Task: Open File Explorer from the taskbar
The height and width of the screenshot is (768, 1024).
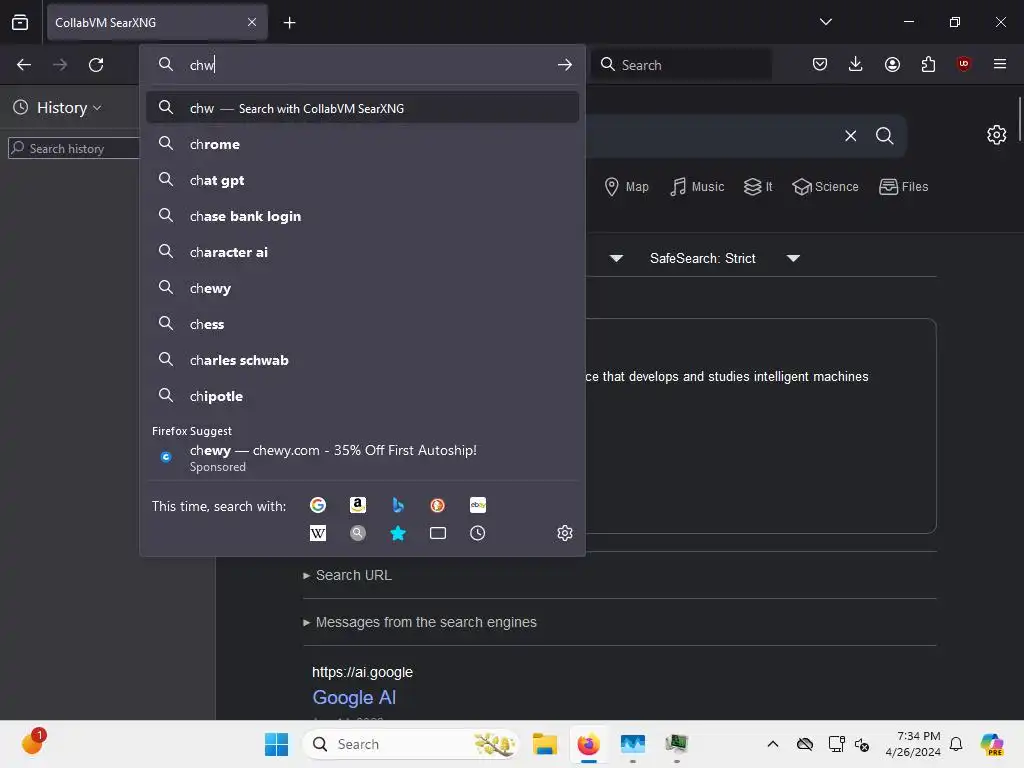Action: coord(544,744)
